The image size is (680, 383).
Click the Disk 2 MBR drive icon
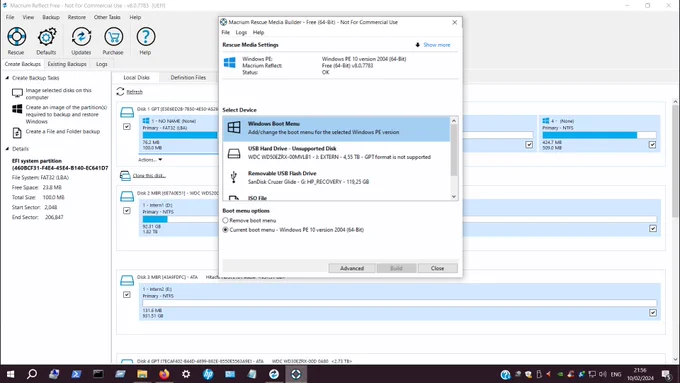coord(127,196)
